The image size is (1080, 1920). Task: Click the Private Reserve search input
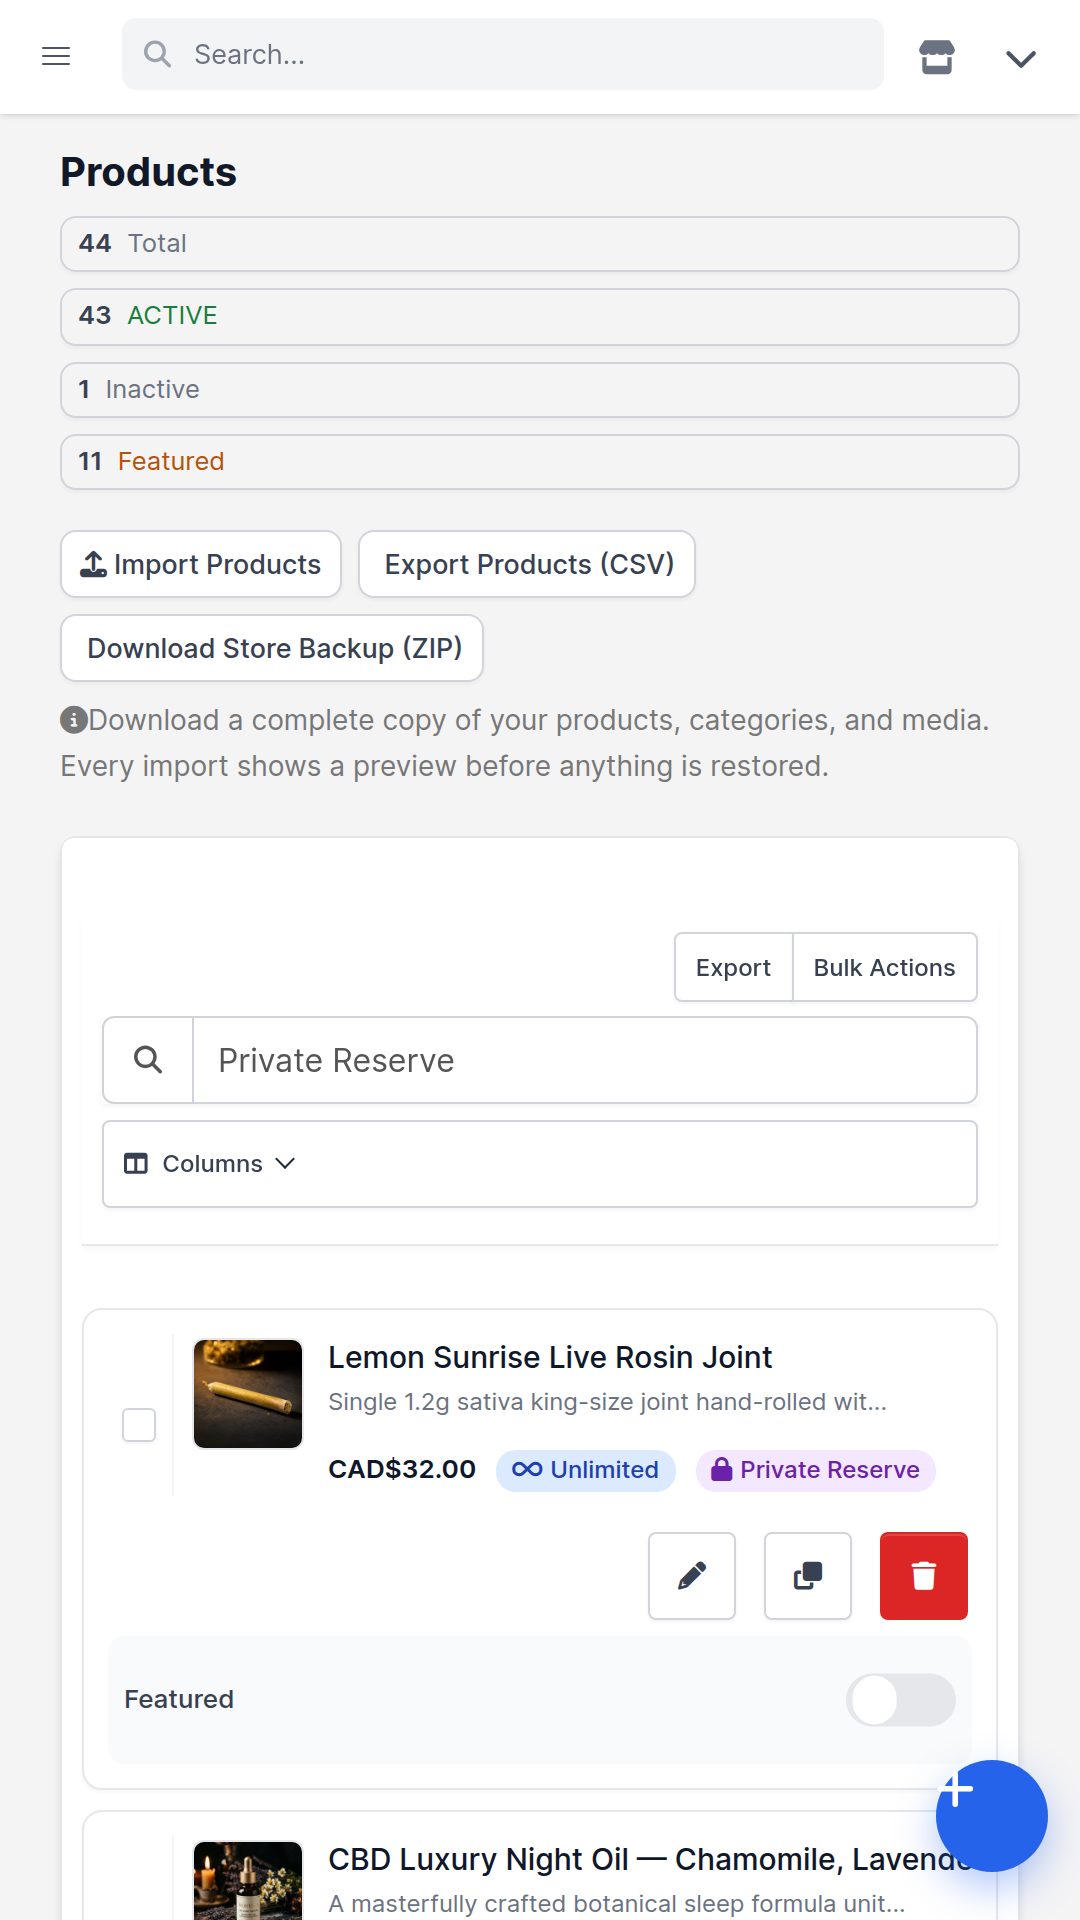pyautogui.click(x=584, y=1060)
